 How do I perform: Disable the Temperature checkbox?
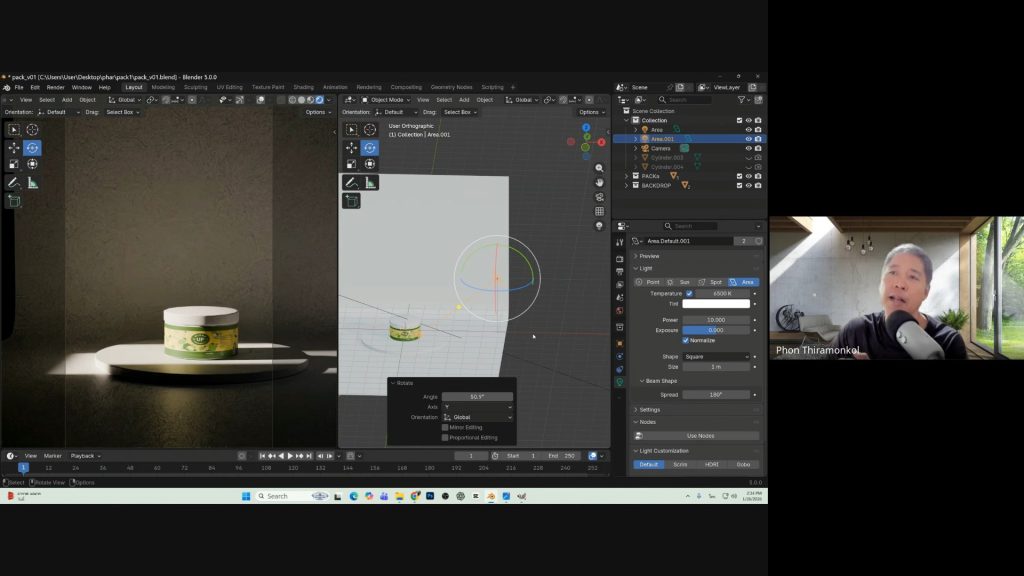[x=689, y=293]
